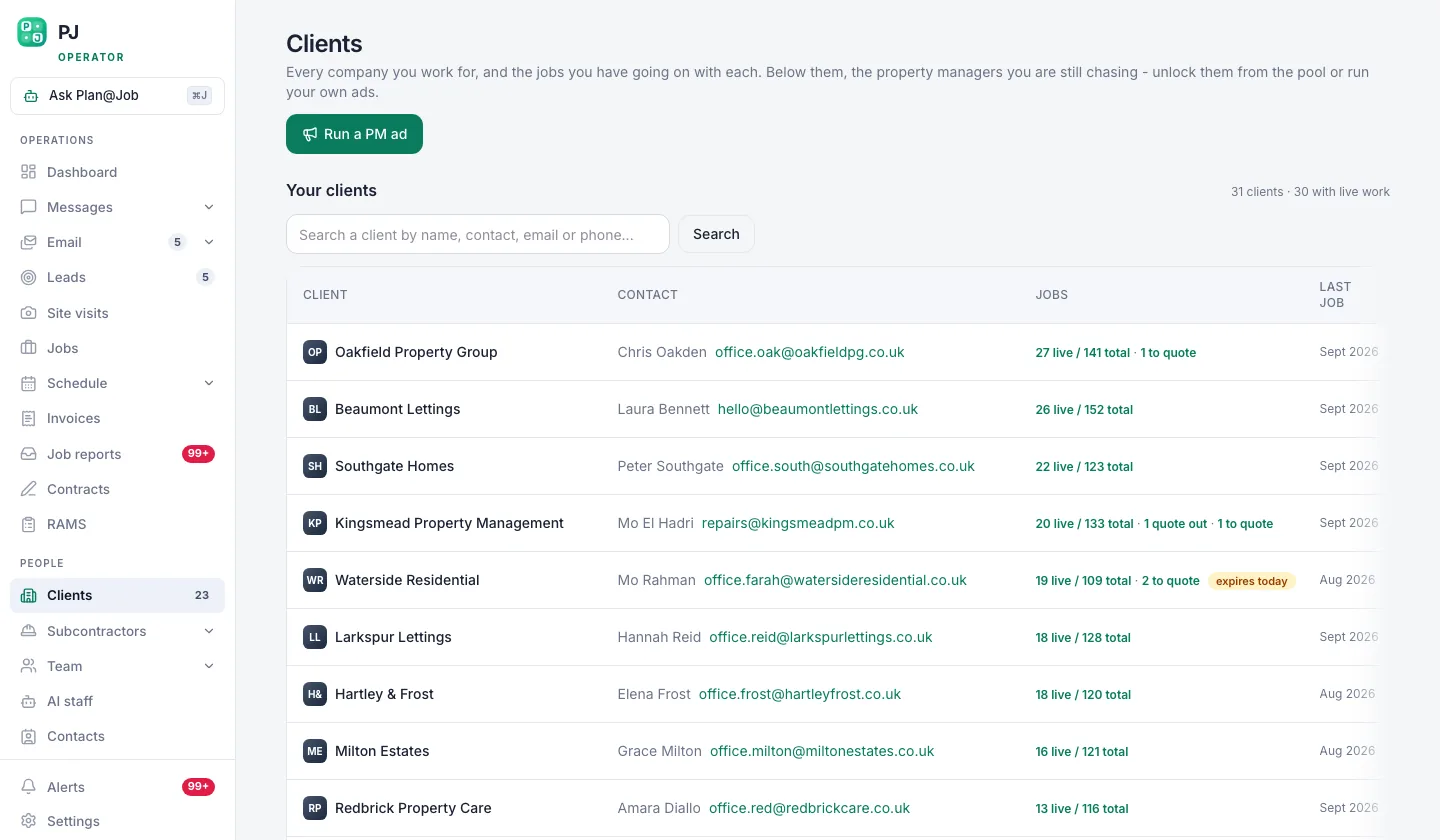Click the expires today badge
1440x840 pixels.
pyautogui.click(x=1251, y=581)
